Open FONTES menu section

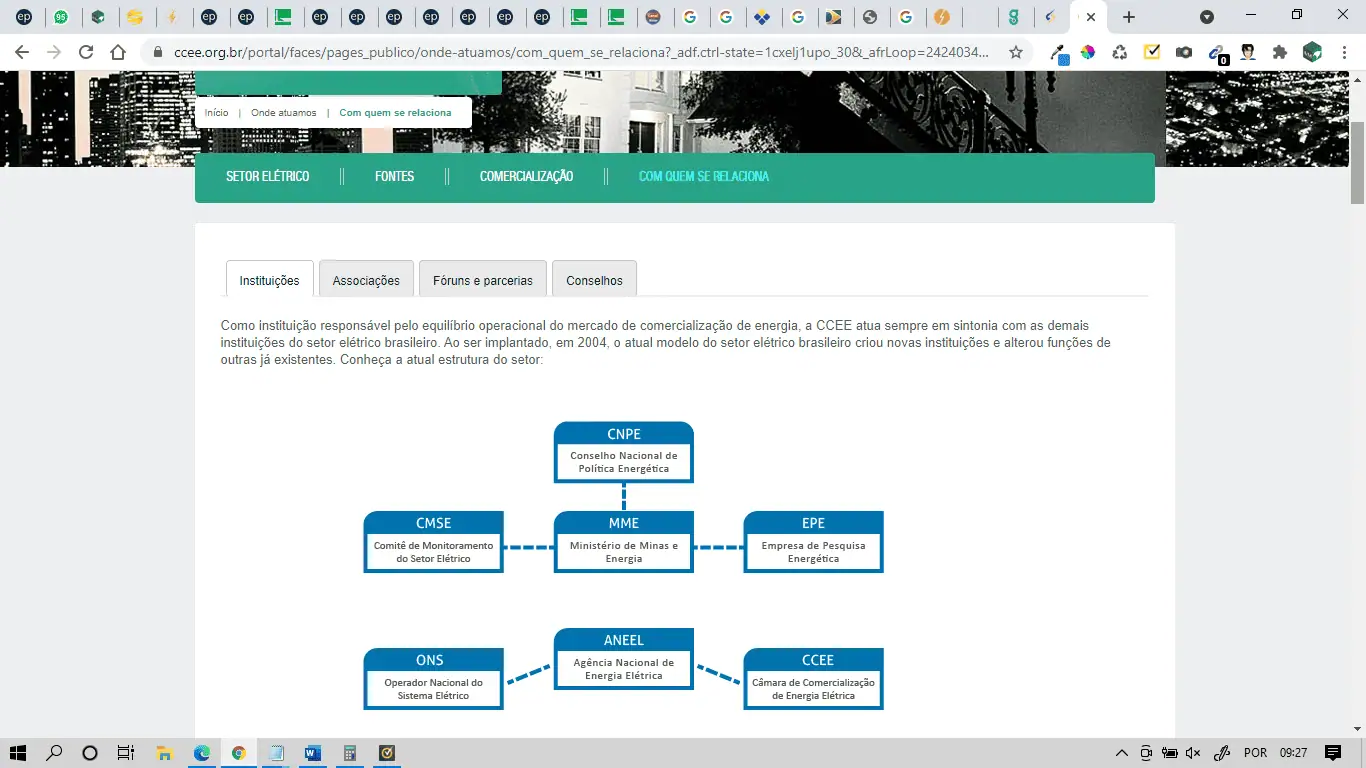point(394,176)
